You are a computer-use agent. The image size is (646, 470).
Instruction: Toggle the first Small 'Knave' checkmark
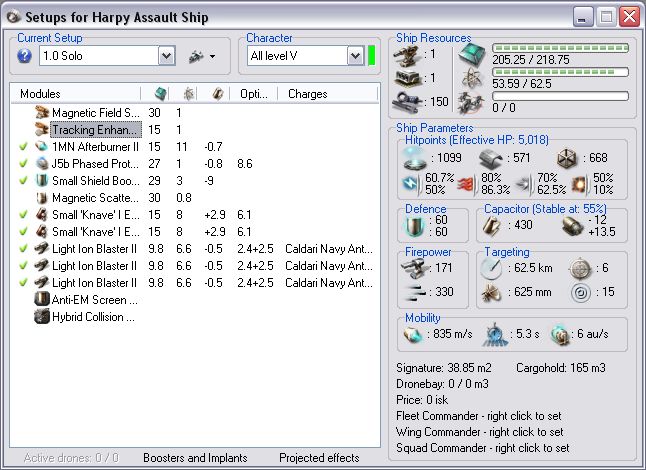[23, 215]
